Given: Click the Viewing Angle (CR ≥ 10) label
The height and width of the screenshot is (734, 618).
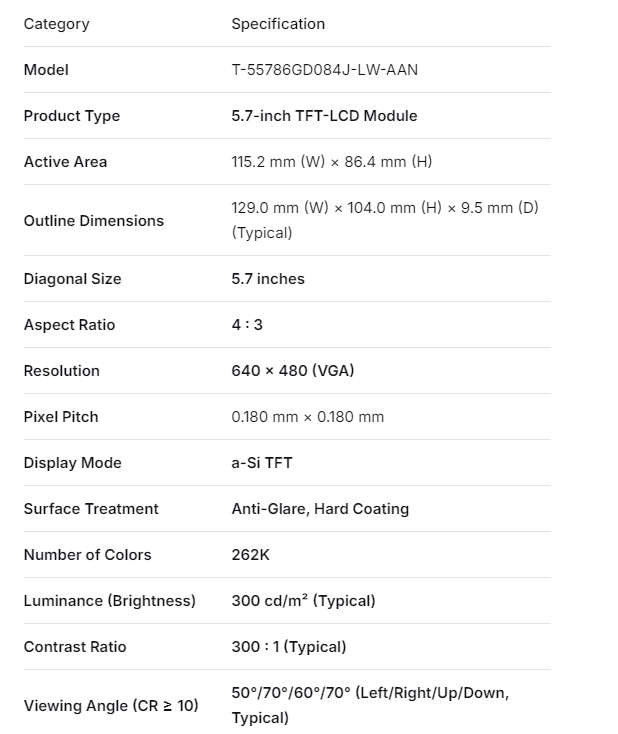Looking at the screenshot, I should pos(111,706).
